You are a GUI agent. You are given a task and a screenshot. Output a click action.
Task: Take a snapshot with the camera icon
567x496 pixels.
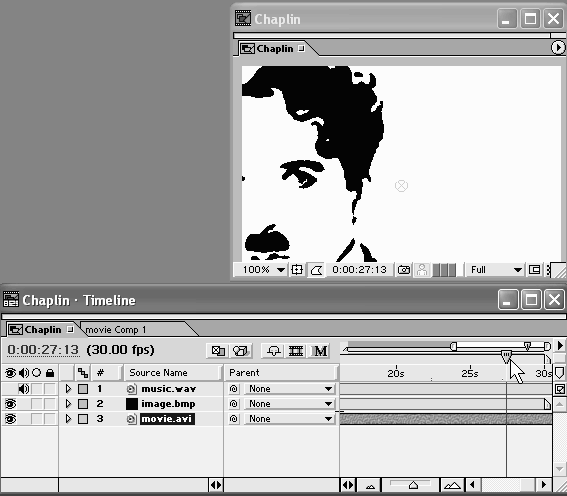pyautogui.click(x=404, y=270)
